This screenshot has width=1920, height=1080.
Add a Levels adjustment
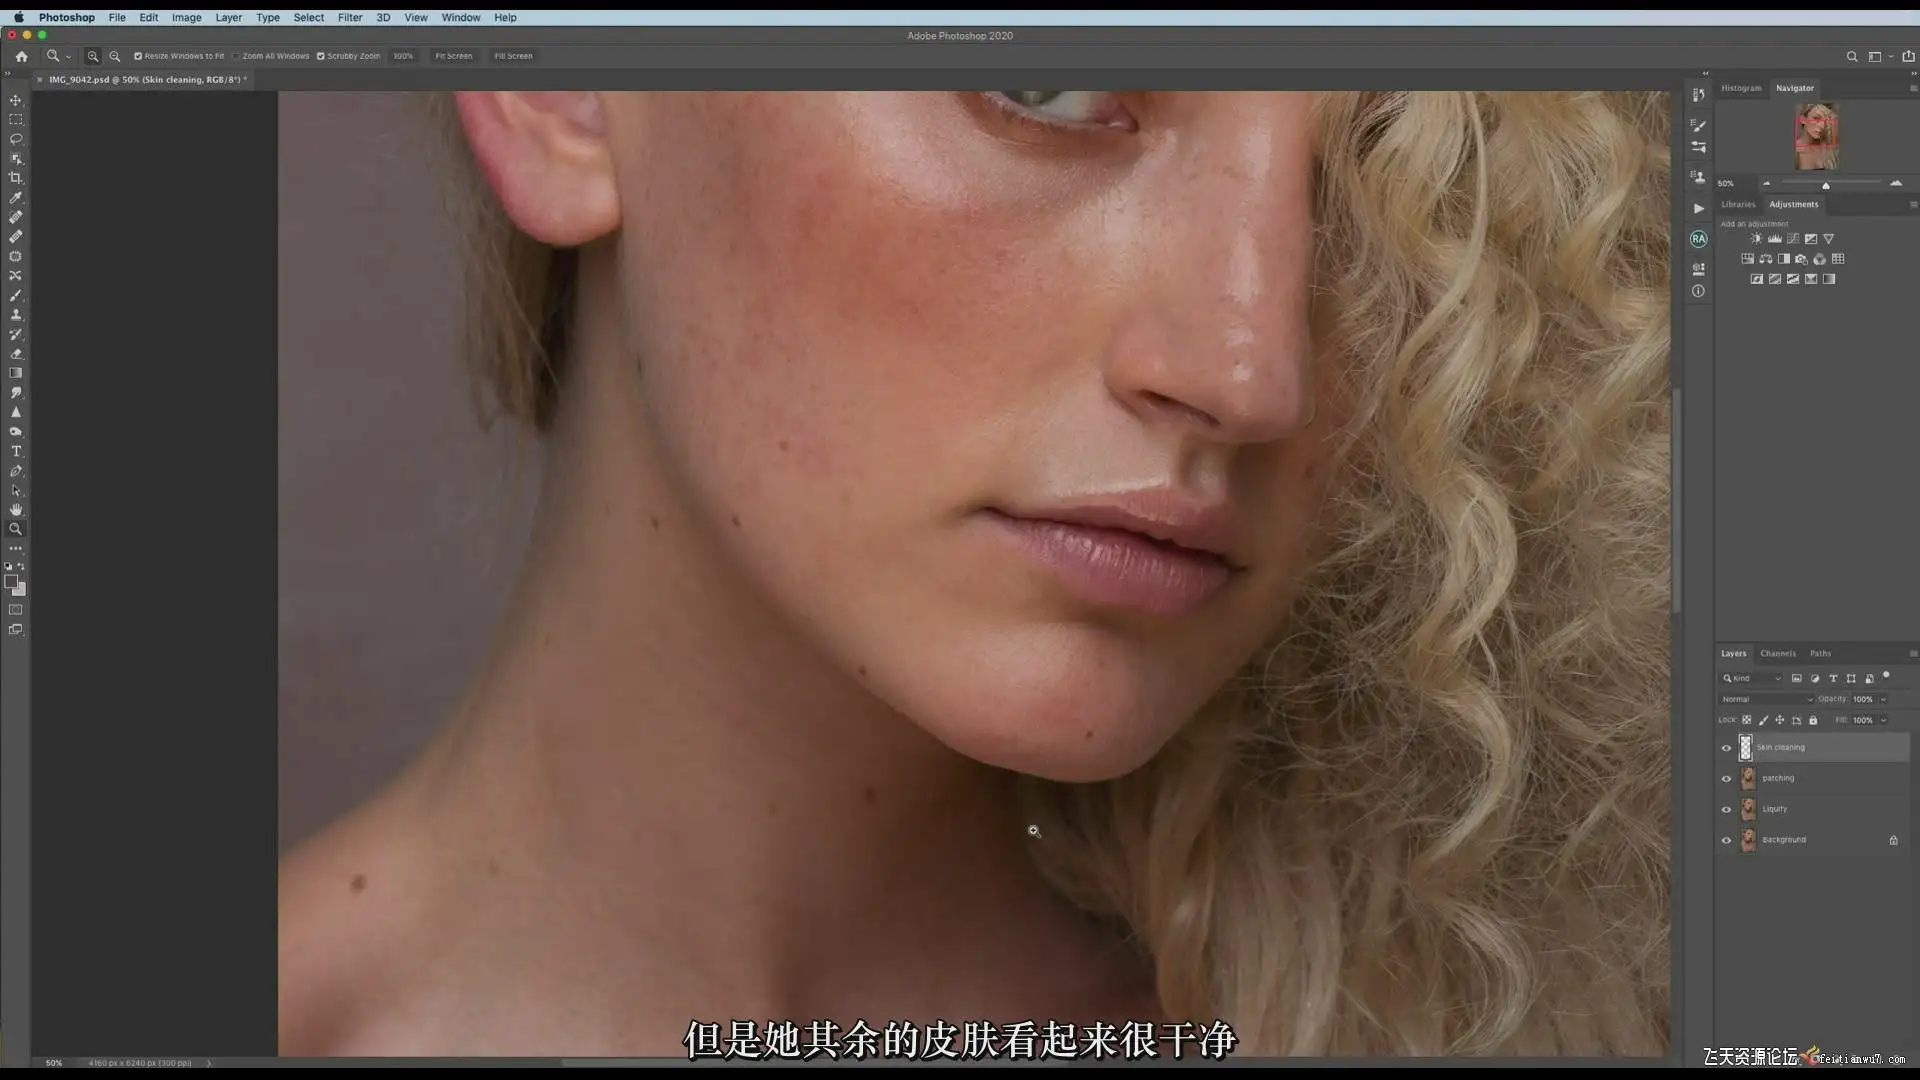click(x=1774, y=239)
